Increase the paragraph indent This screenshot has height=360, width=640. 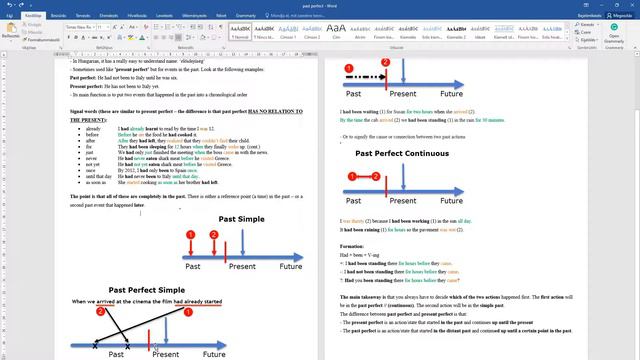click(200, 27)
